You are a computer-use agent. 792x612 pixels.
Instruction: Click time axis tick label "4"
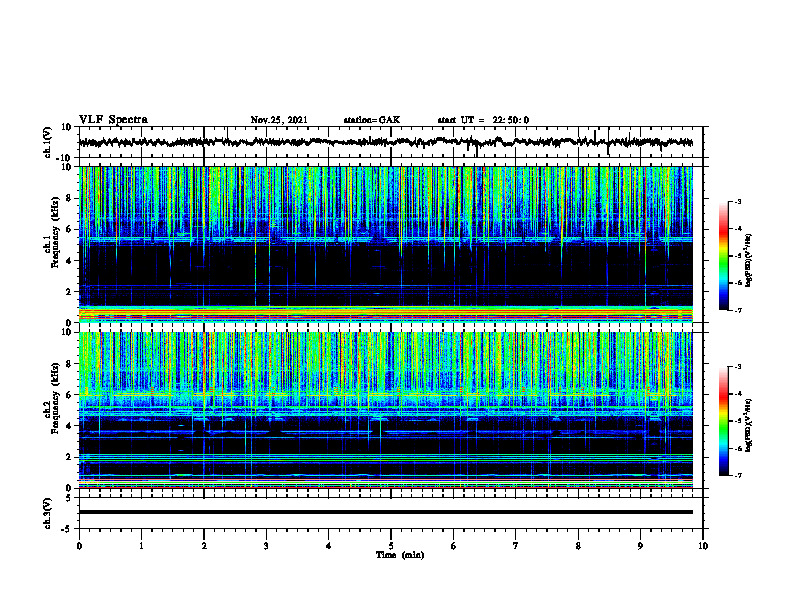pyautogui.click(x=329, y=546)
